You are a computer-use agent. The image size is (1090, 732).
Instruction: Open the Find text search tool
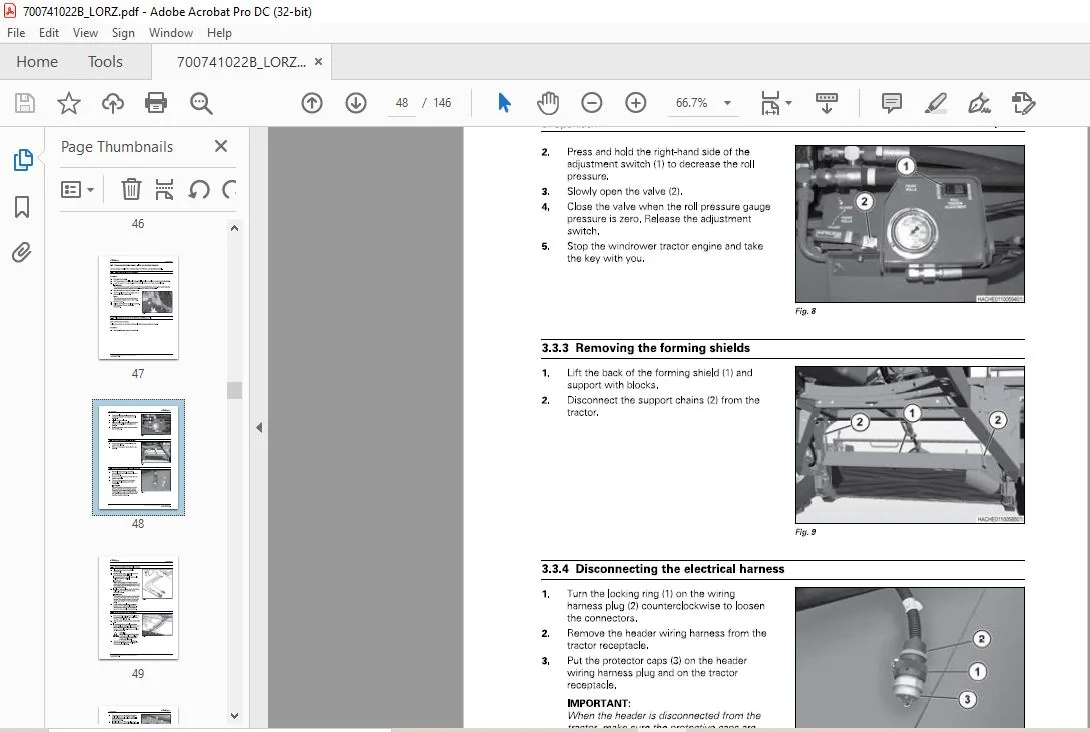[201, 103]
